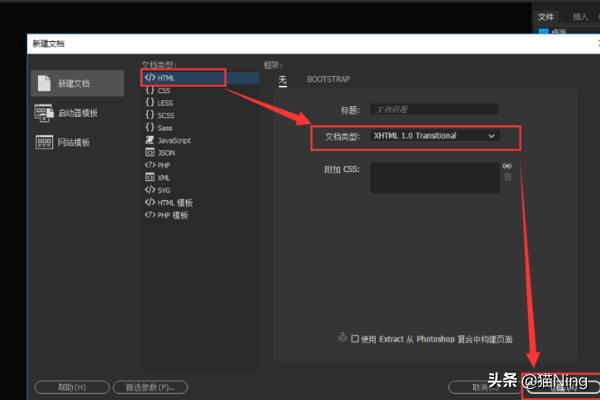Click the 标题 title input field

[434, 109]
